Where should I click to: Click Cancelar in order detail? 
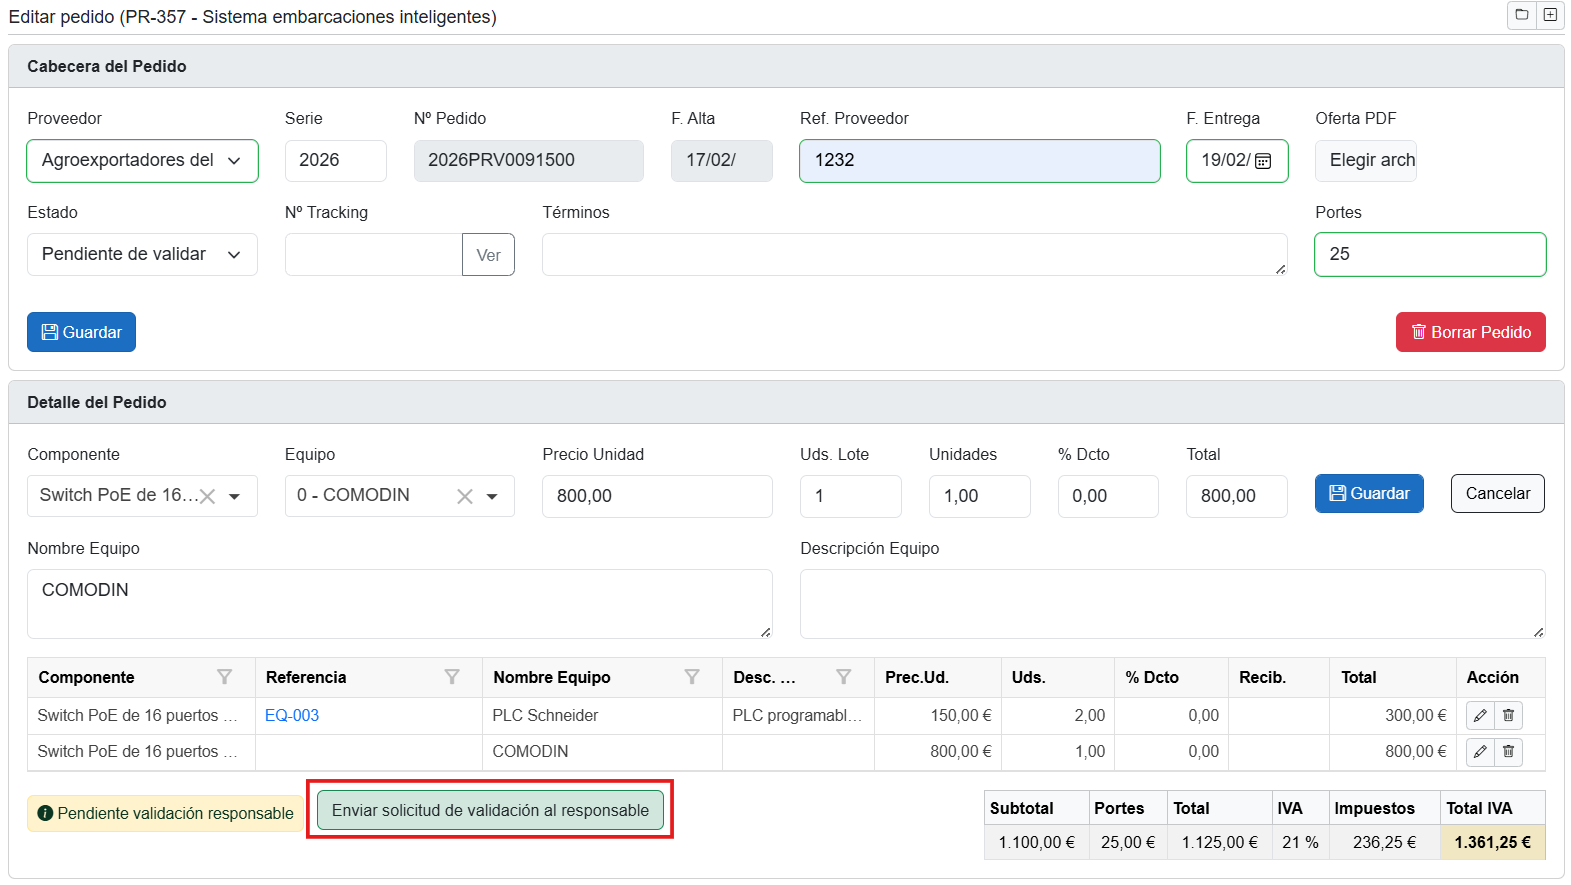1497,494
